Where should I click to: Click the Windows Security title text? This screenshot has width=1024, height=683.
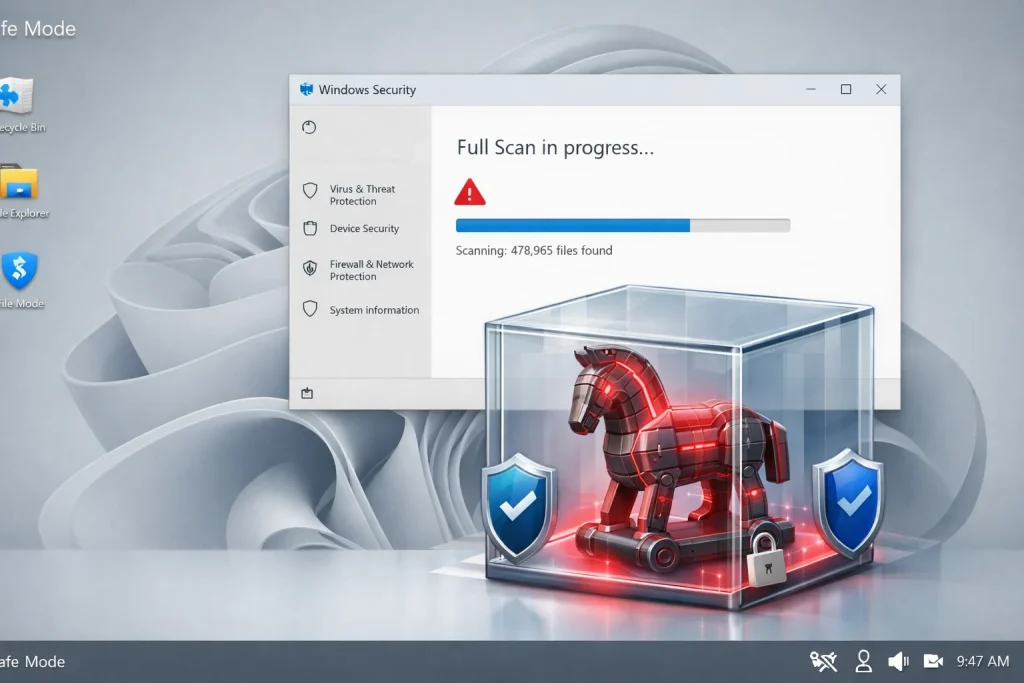tap(367, 89)
